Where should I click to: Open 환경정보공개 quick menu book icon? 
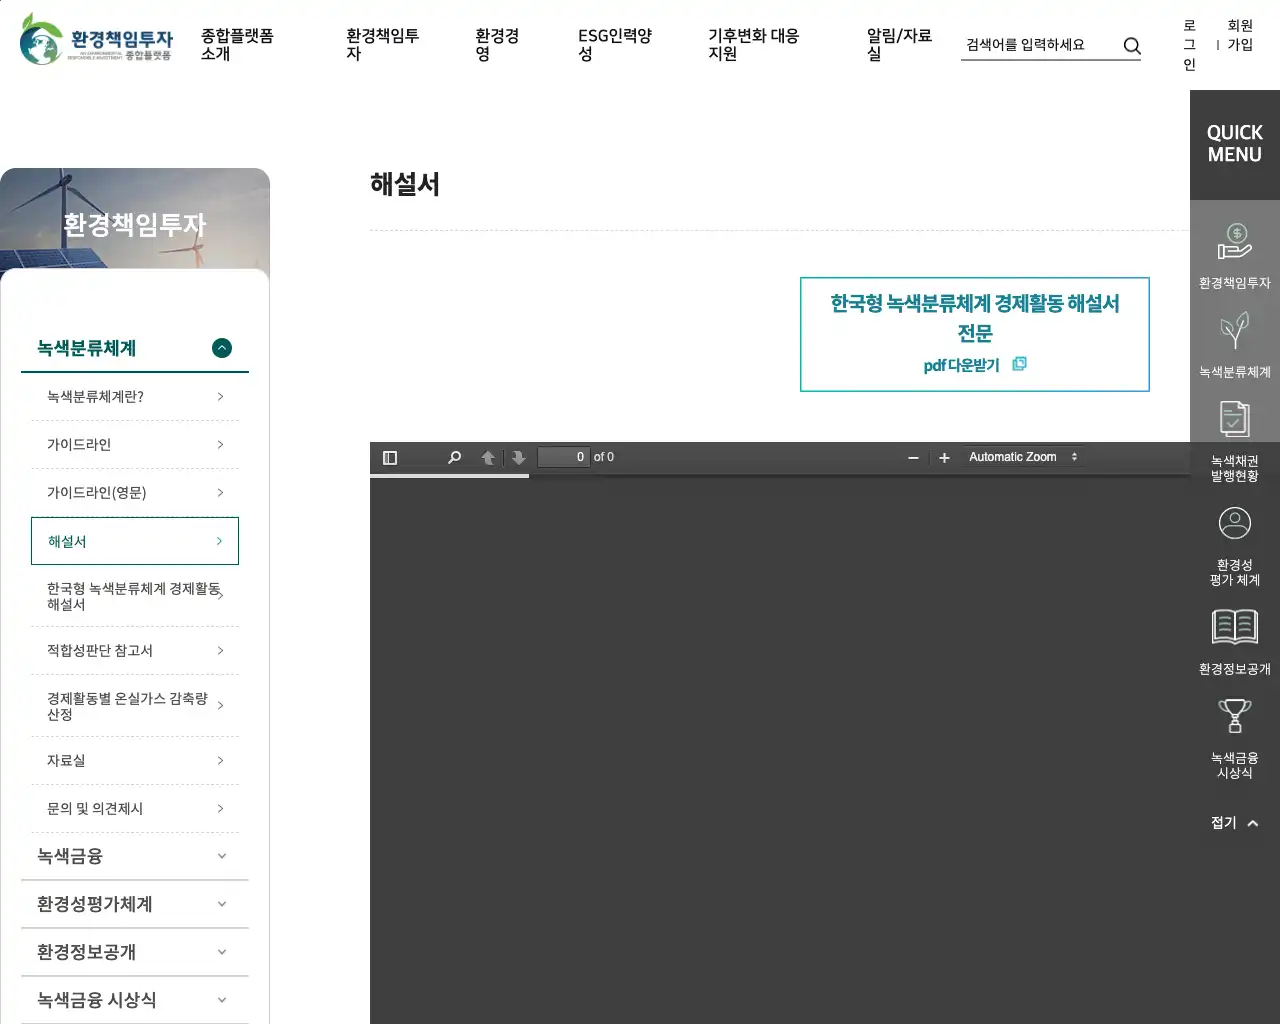coord(1234,628)
